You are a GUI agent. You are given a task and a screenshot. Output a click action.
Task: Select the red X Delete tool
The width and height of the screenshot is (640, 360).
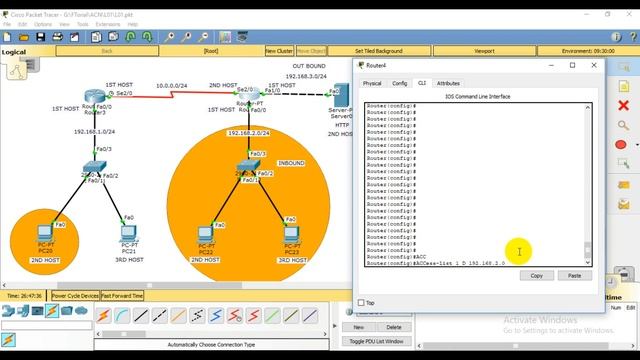[623, 106]
